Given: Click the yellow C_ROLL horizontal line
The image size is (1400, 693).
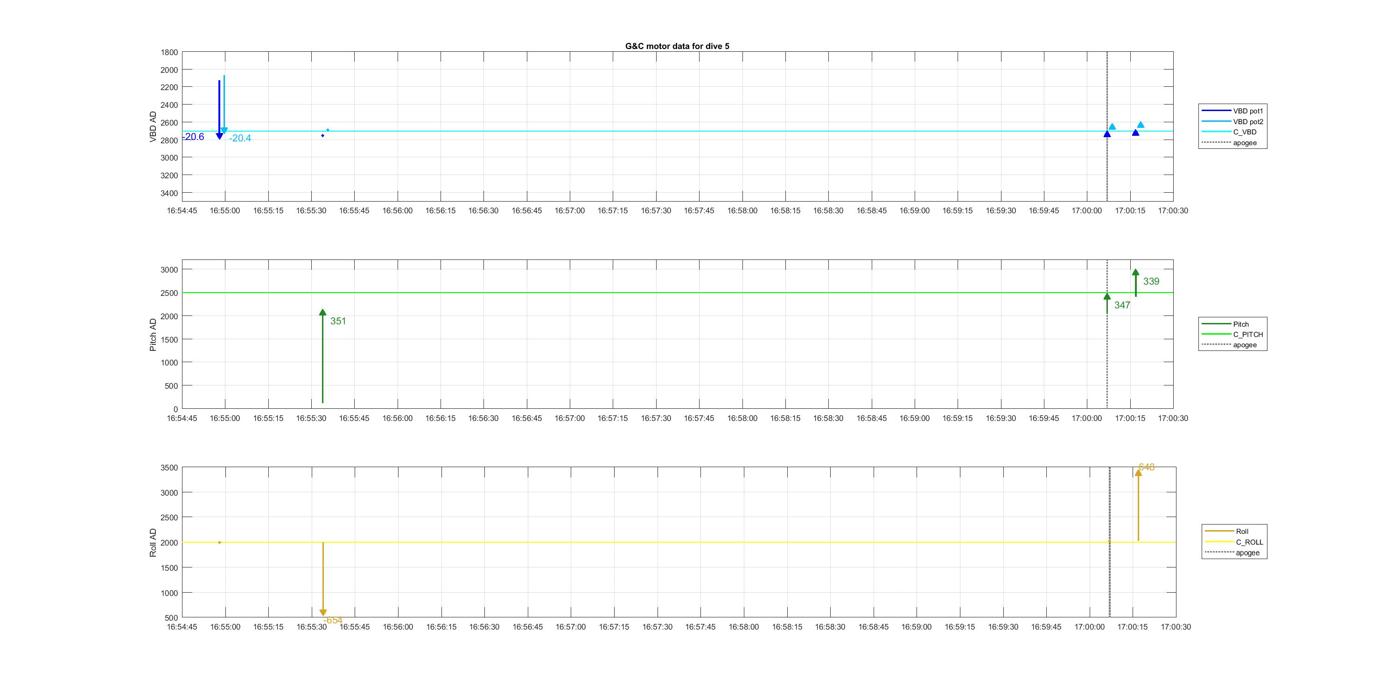Looking at the screenshot, I should pos(678,542).
